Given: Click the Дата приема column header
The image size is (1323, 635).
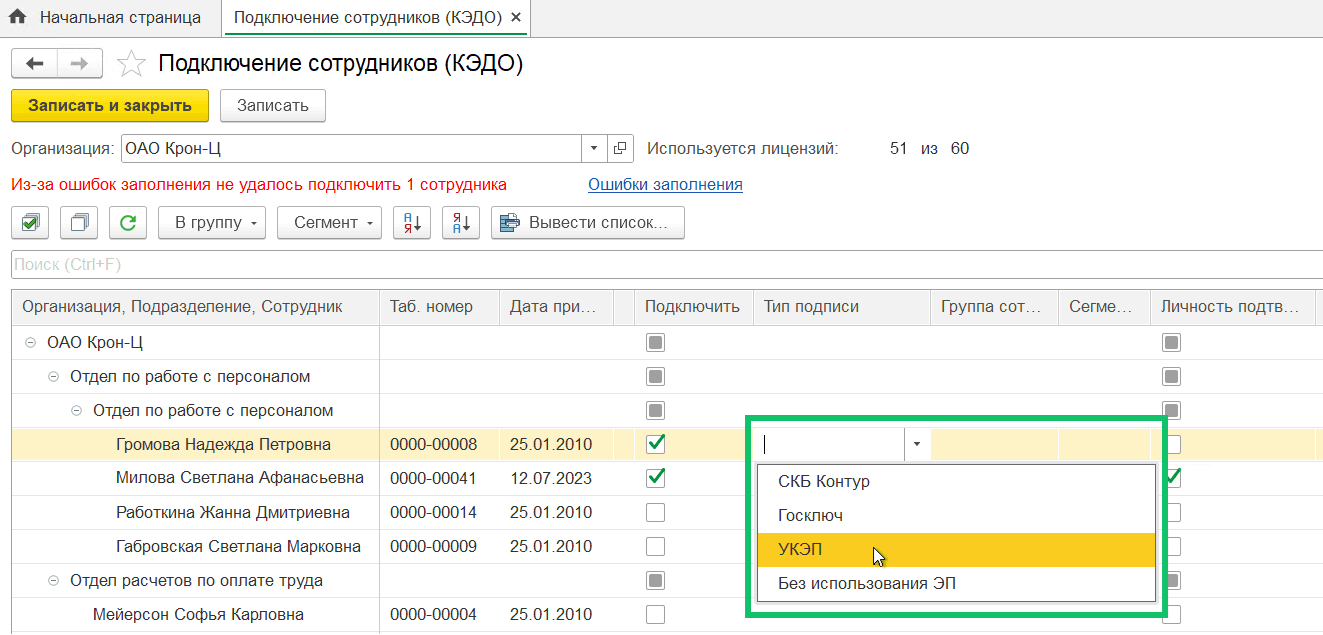Looking at the screenshot, I should click(x=556, y=307).
